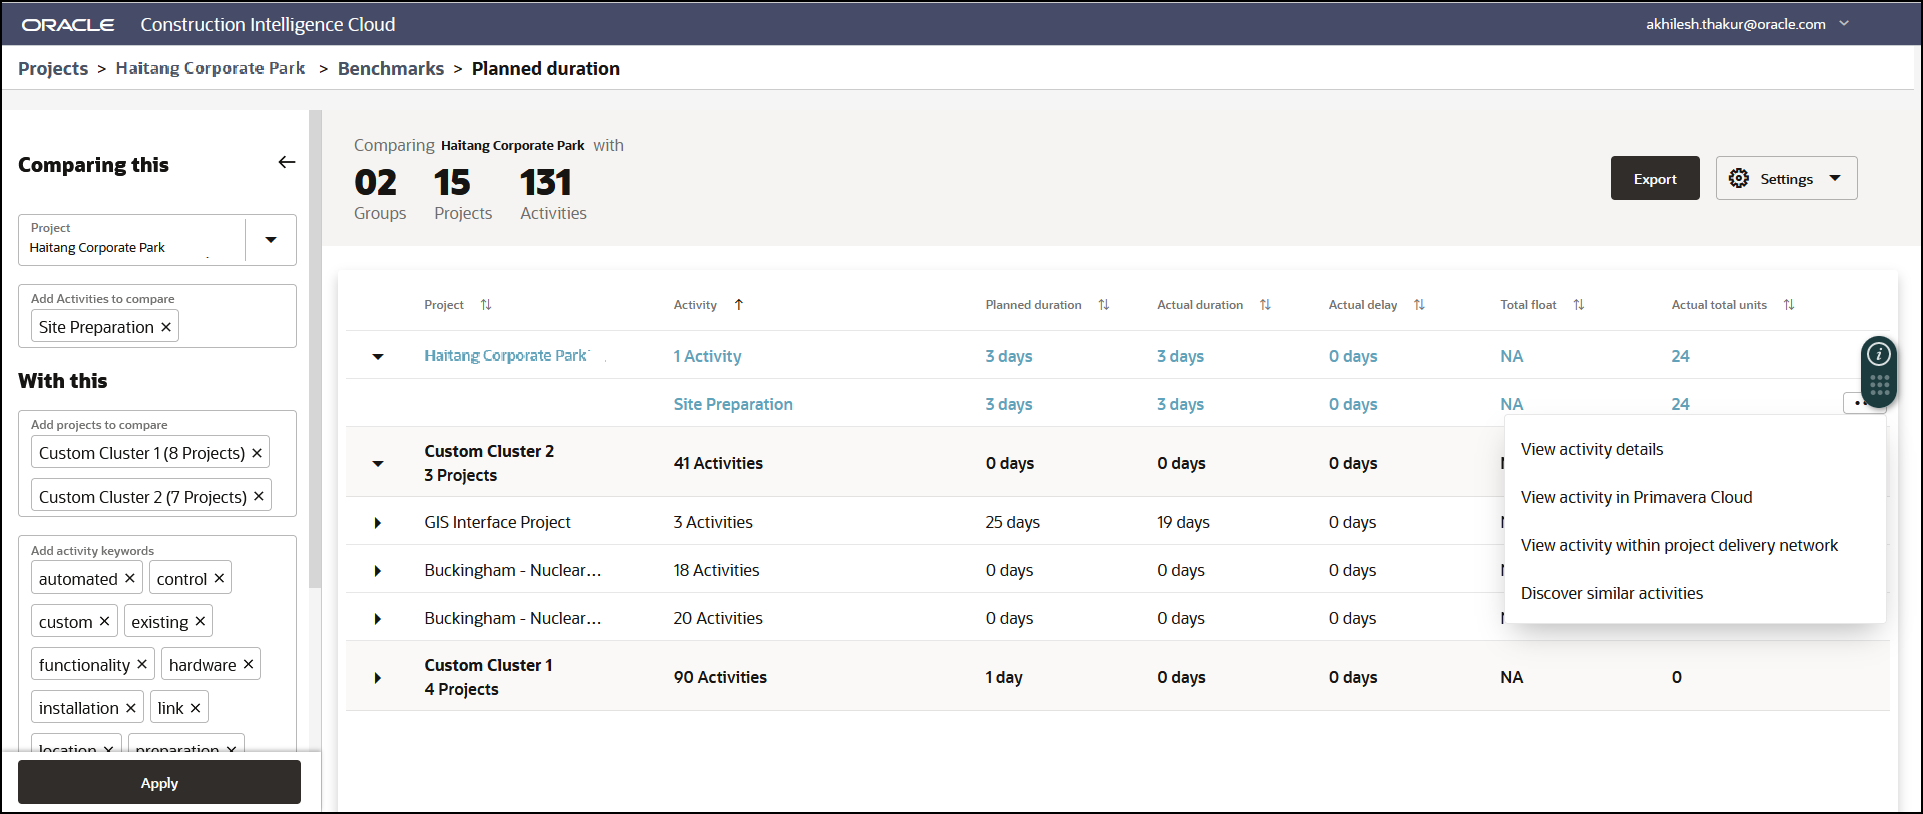Image resolution: width=1923 pixels, height=814 pixels.
Task: Click the 19 days actual duration cell
Action: (x=1183, y=522)
